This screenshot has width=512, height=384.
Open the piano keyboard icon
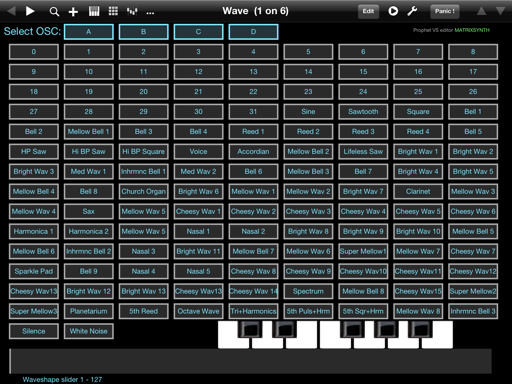94,11
